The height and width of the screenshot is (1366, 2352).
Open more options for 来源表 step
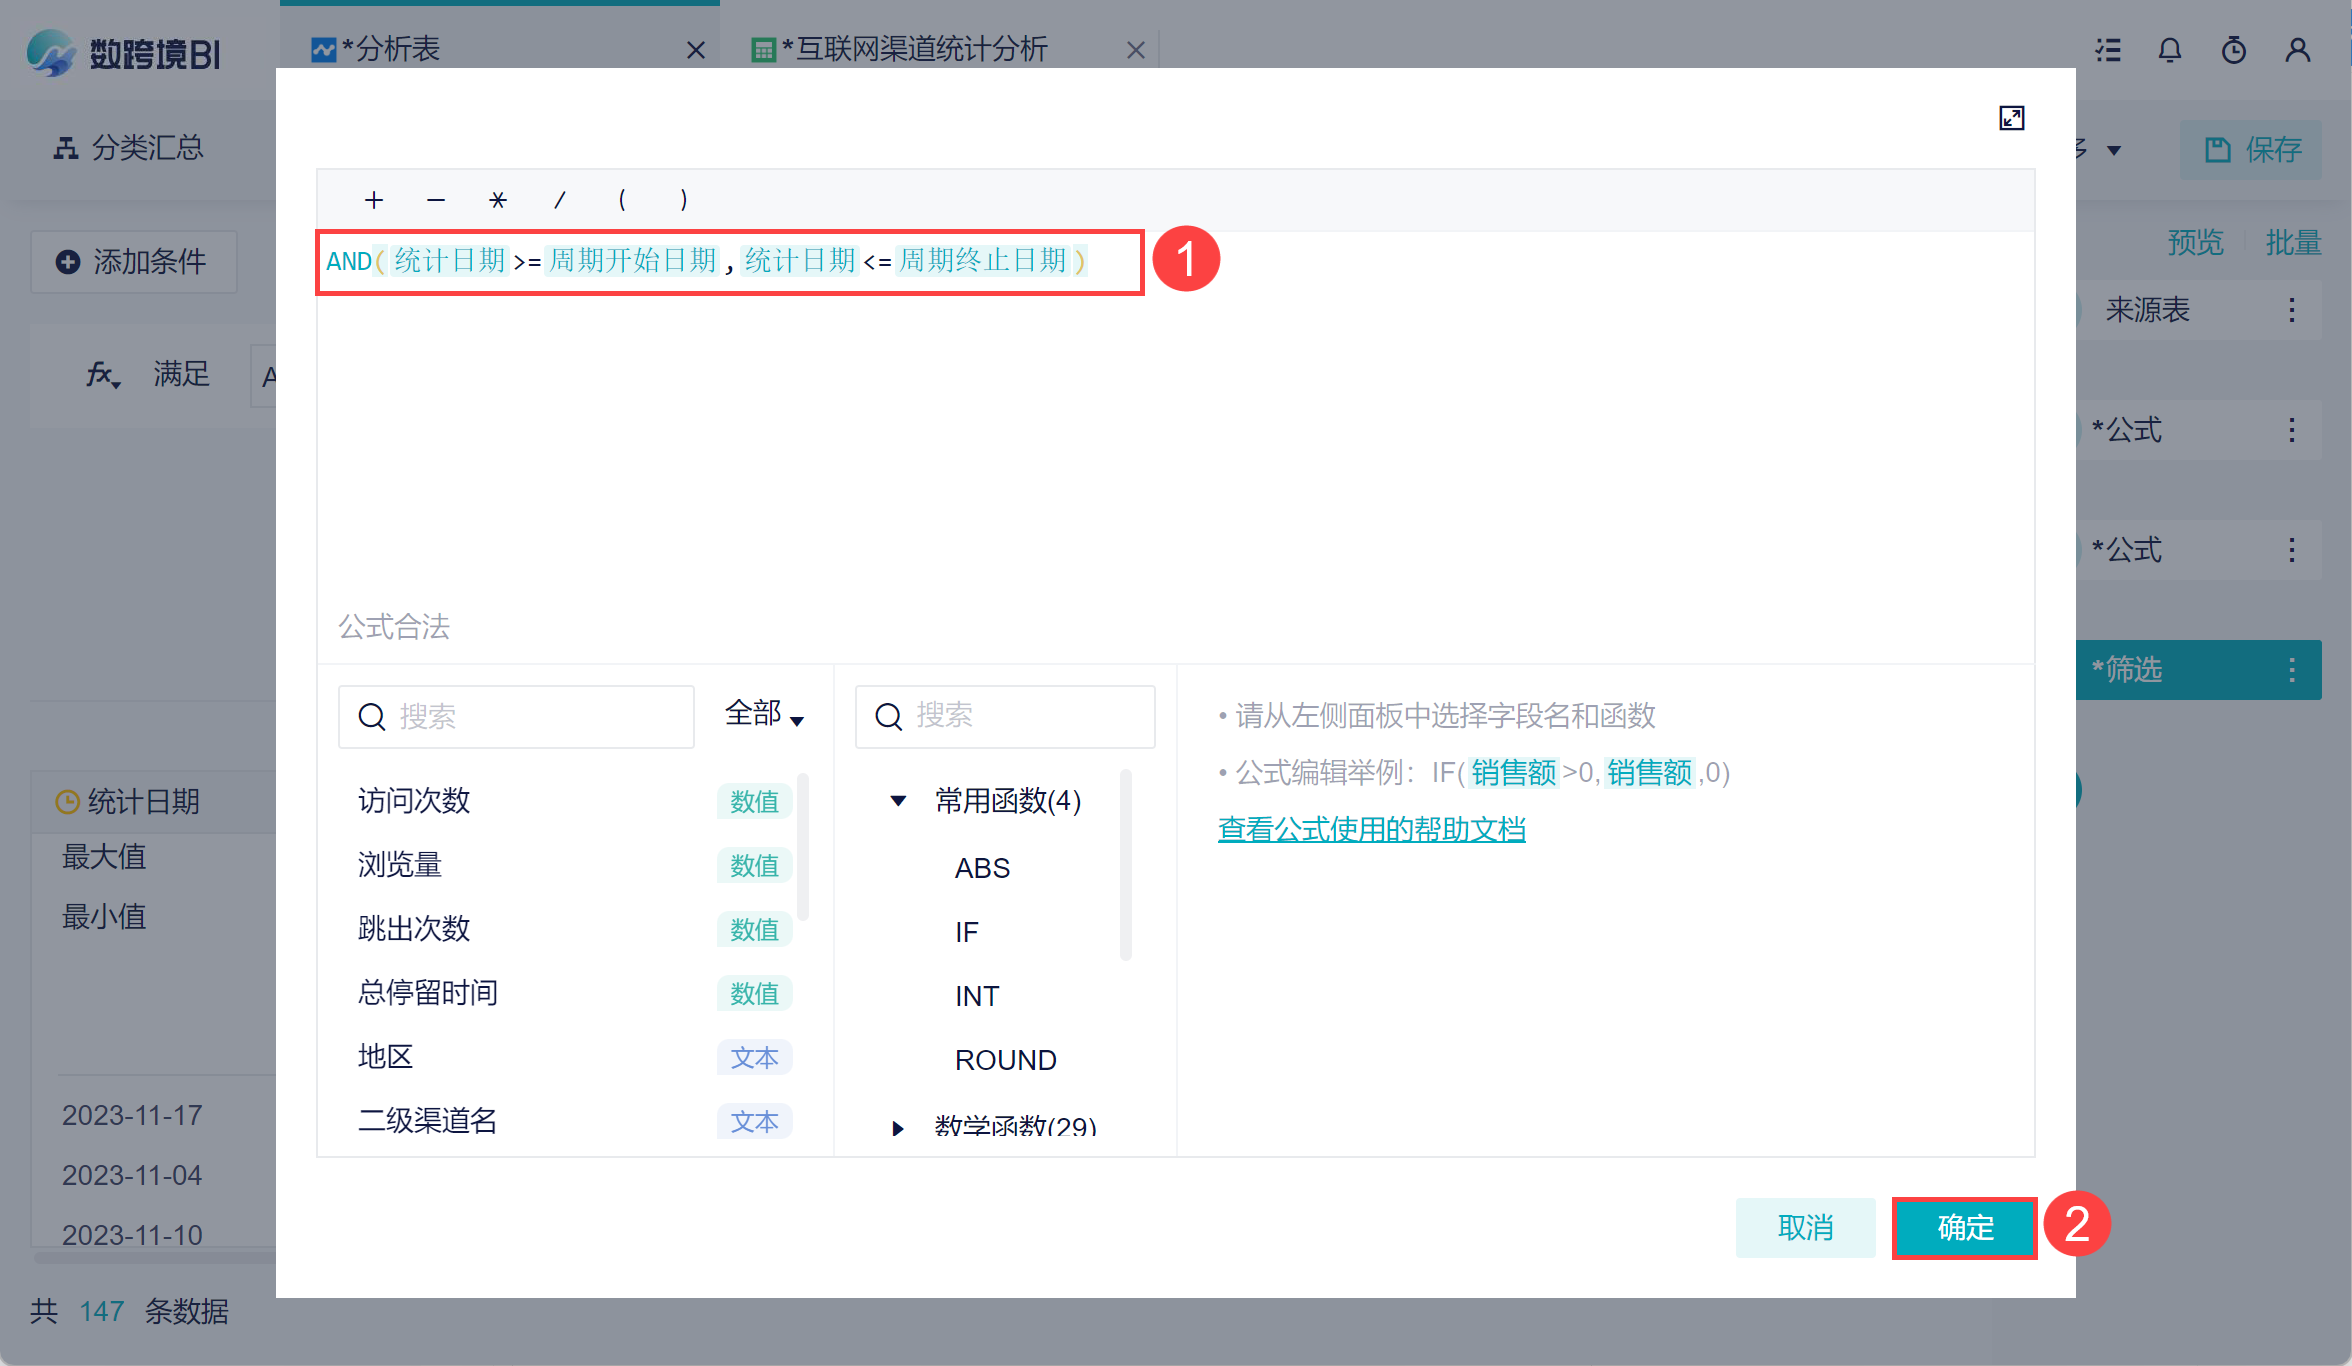[2291, 310]
